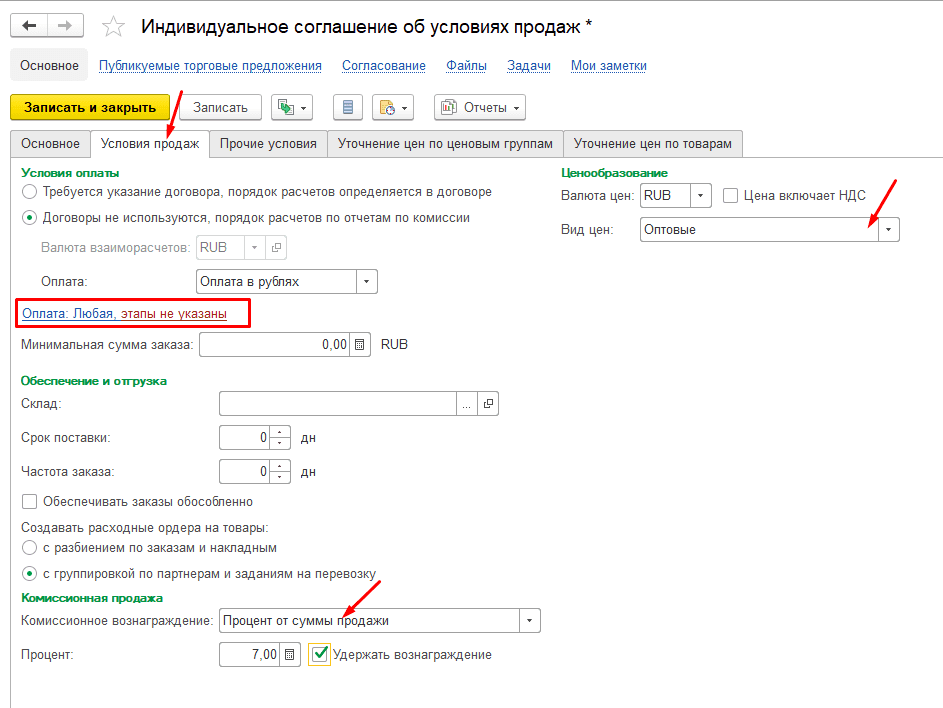Viewport: 943px width, 708px height.
Task: Open Уточнение цен по товарам tab
Action: 652,144
